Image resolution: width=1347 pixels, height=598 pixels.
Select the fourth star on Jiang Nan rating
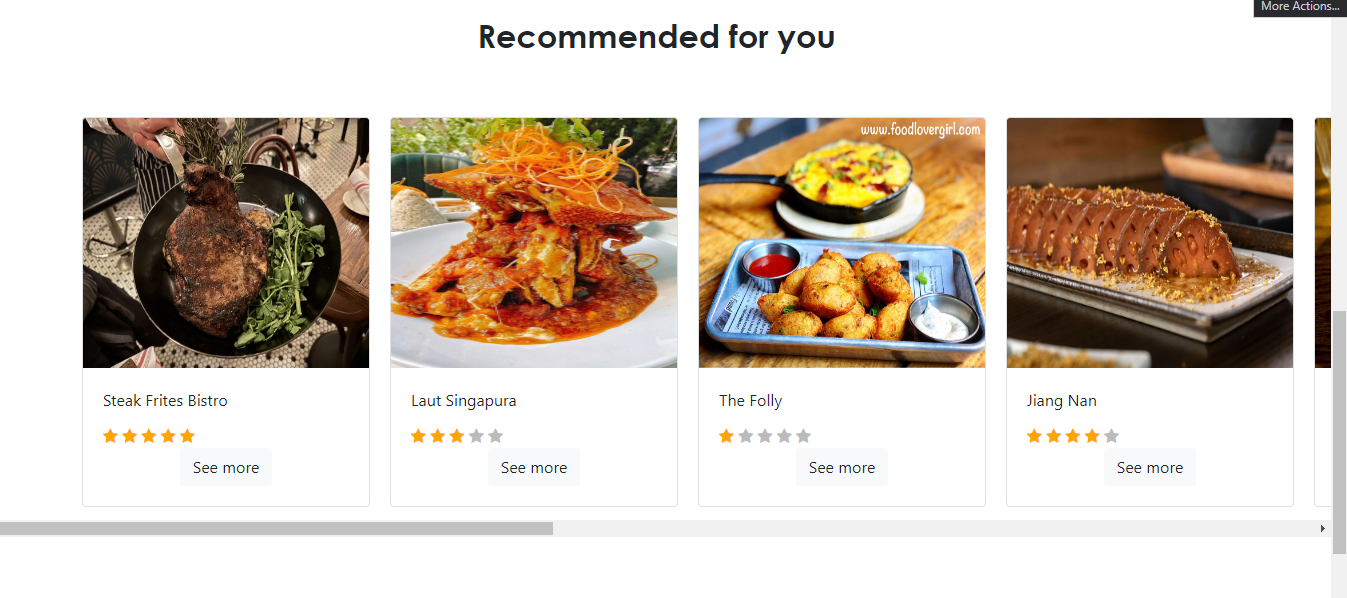(1091, 435)
